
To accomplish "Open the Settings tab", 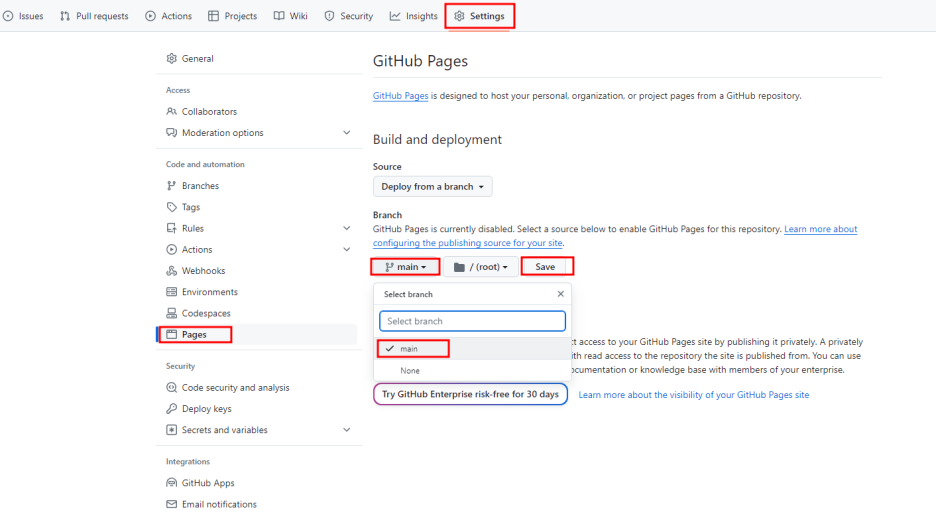I will [x=479, y=16].
